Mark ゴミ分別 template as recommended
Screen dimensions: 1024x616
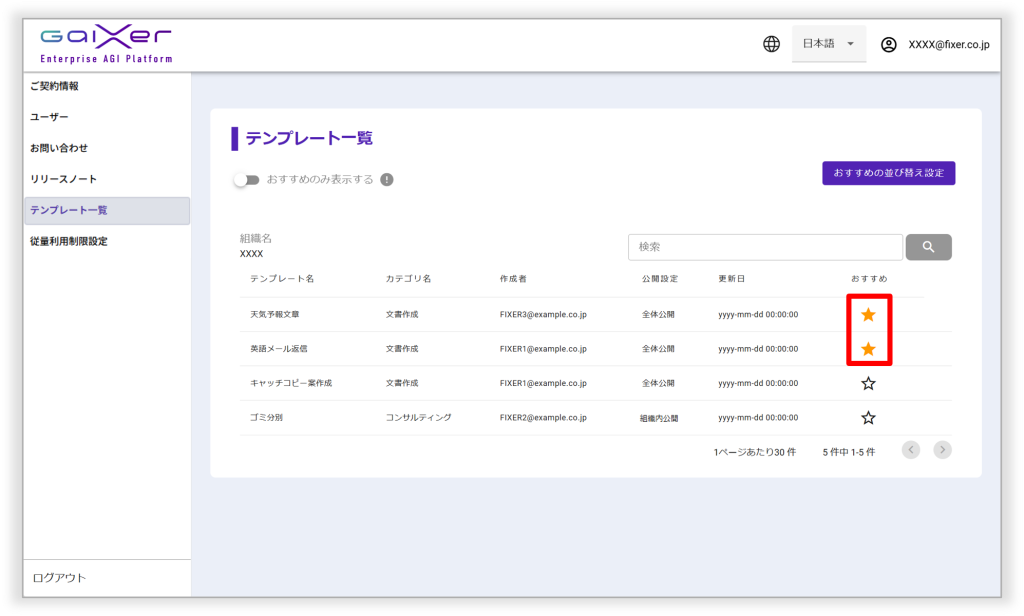tap(868, 418)
